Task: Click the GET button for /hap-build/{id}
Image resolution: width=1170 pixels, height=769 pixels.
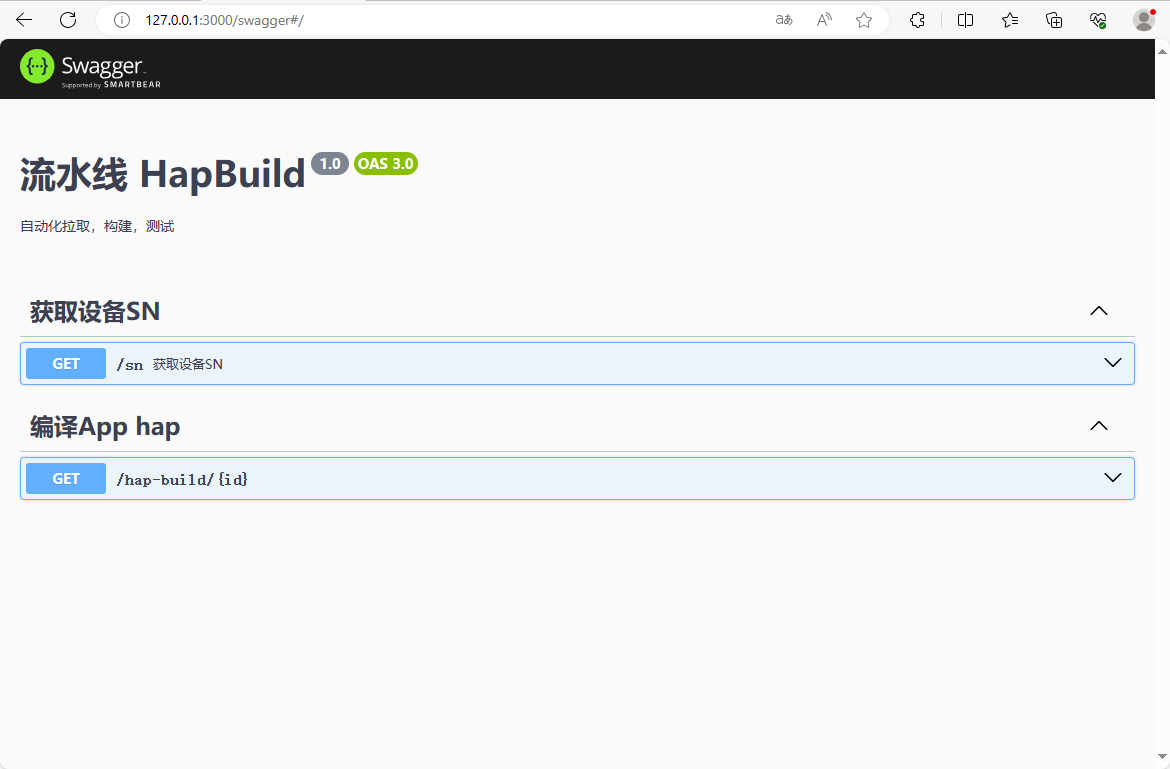Action: (66, 479)
